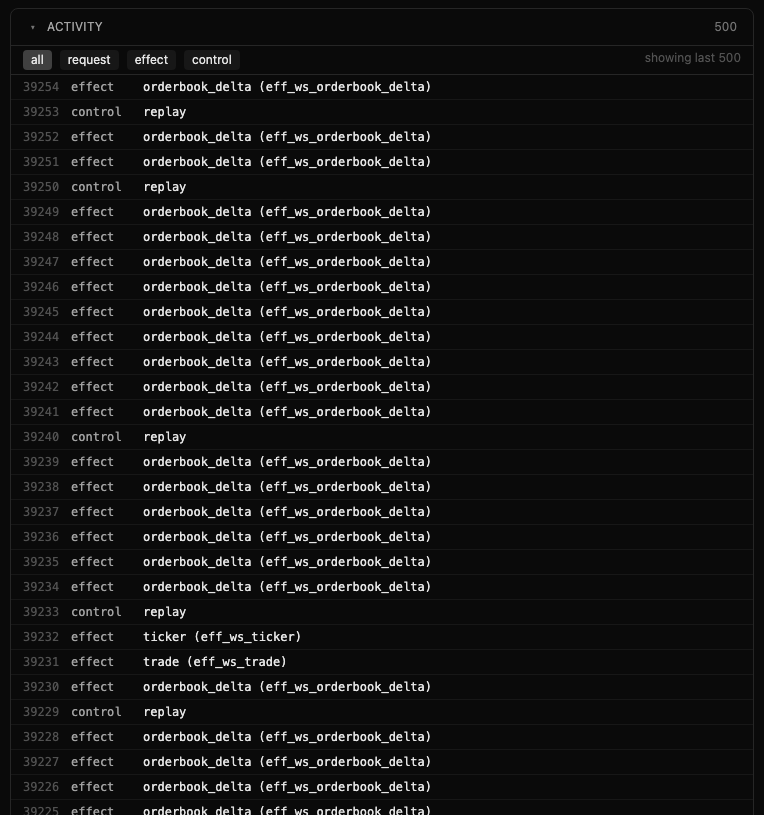This screenshot has width=764, height=815.
Task: Click the ACTIVITY panel header
Action: [x=382, y=27]
